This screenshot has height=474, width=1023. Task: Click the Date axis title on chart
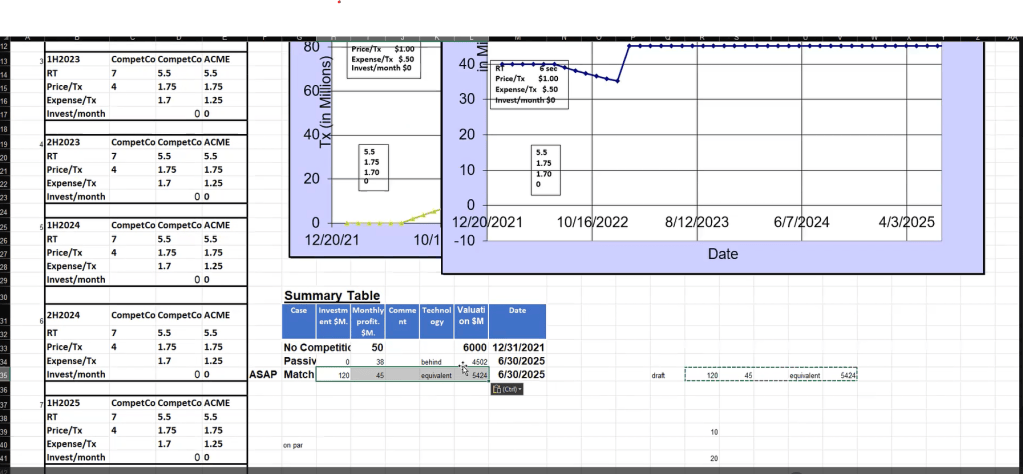[723, 254]
